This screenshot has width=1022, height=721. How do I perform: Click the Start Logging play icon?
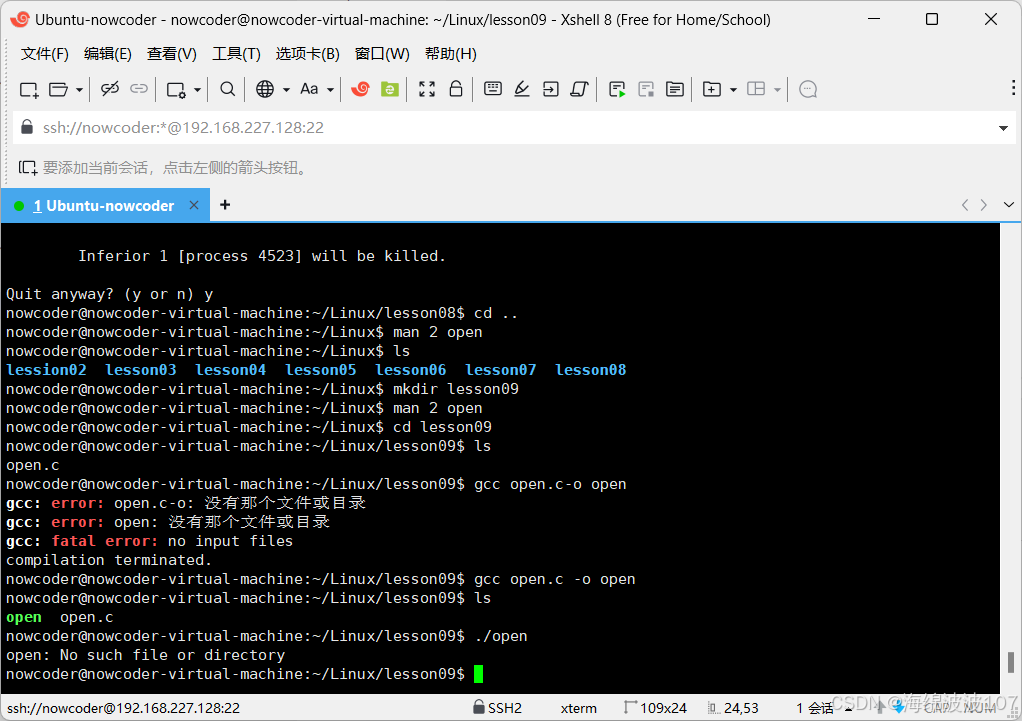(x=617, y=89)
